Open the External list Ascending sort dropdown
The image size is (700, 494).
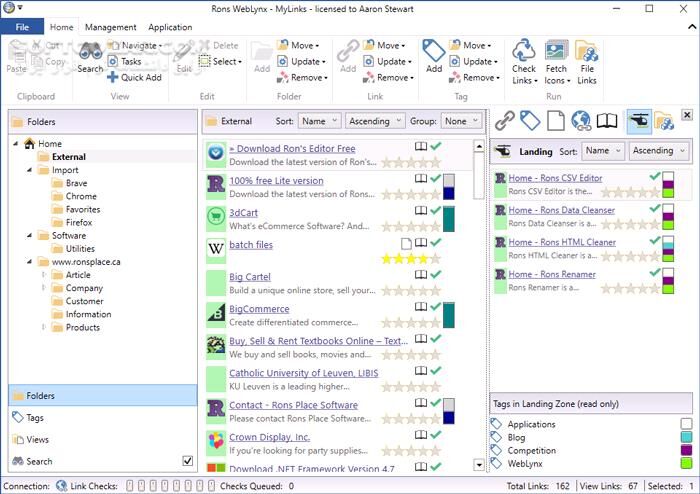[x=375, y=121]
